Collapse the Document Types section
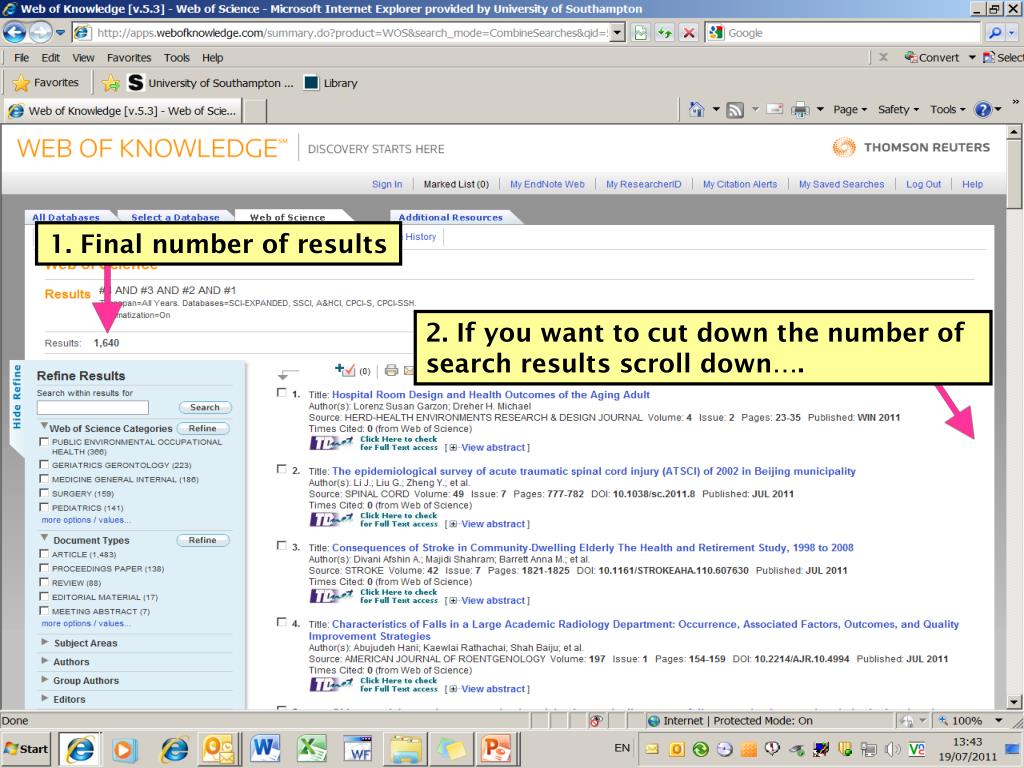1024x768 pixels. 44,539
